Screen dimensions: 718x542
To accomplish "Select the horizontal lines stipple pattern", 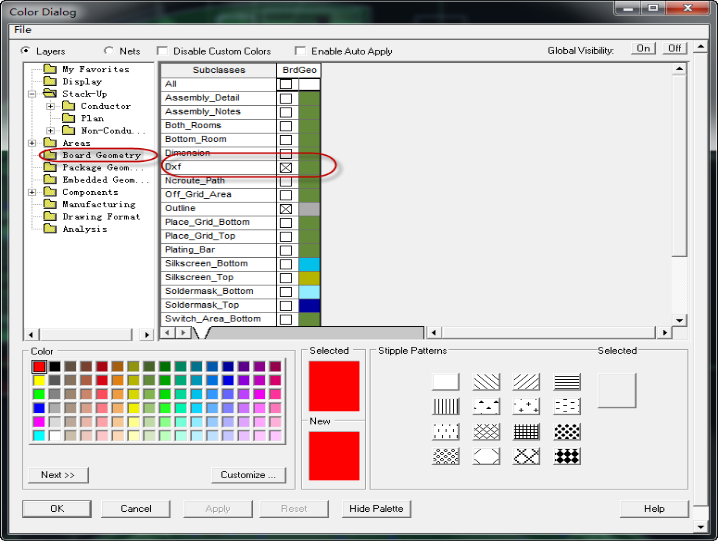I will coord(567,381).
